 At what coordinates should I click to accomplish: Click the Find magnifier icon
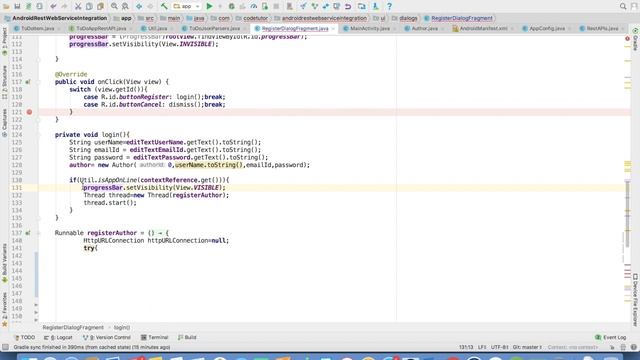(114, 7)
